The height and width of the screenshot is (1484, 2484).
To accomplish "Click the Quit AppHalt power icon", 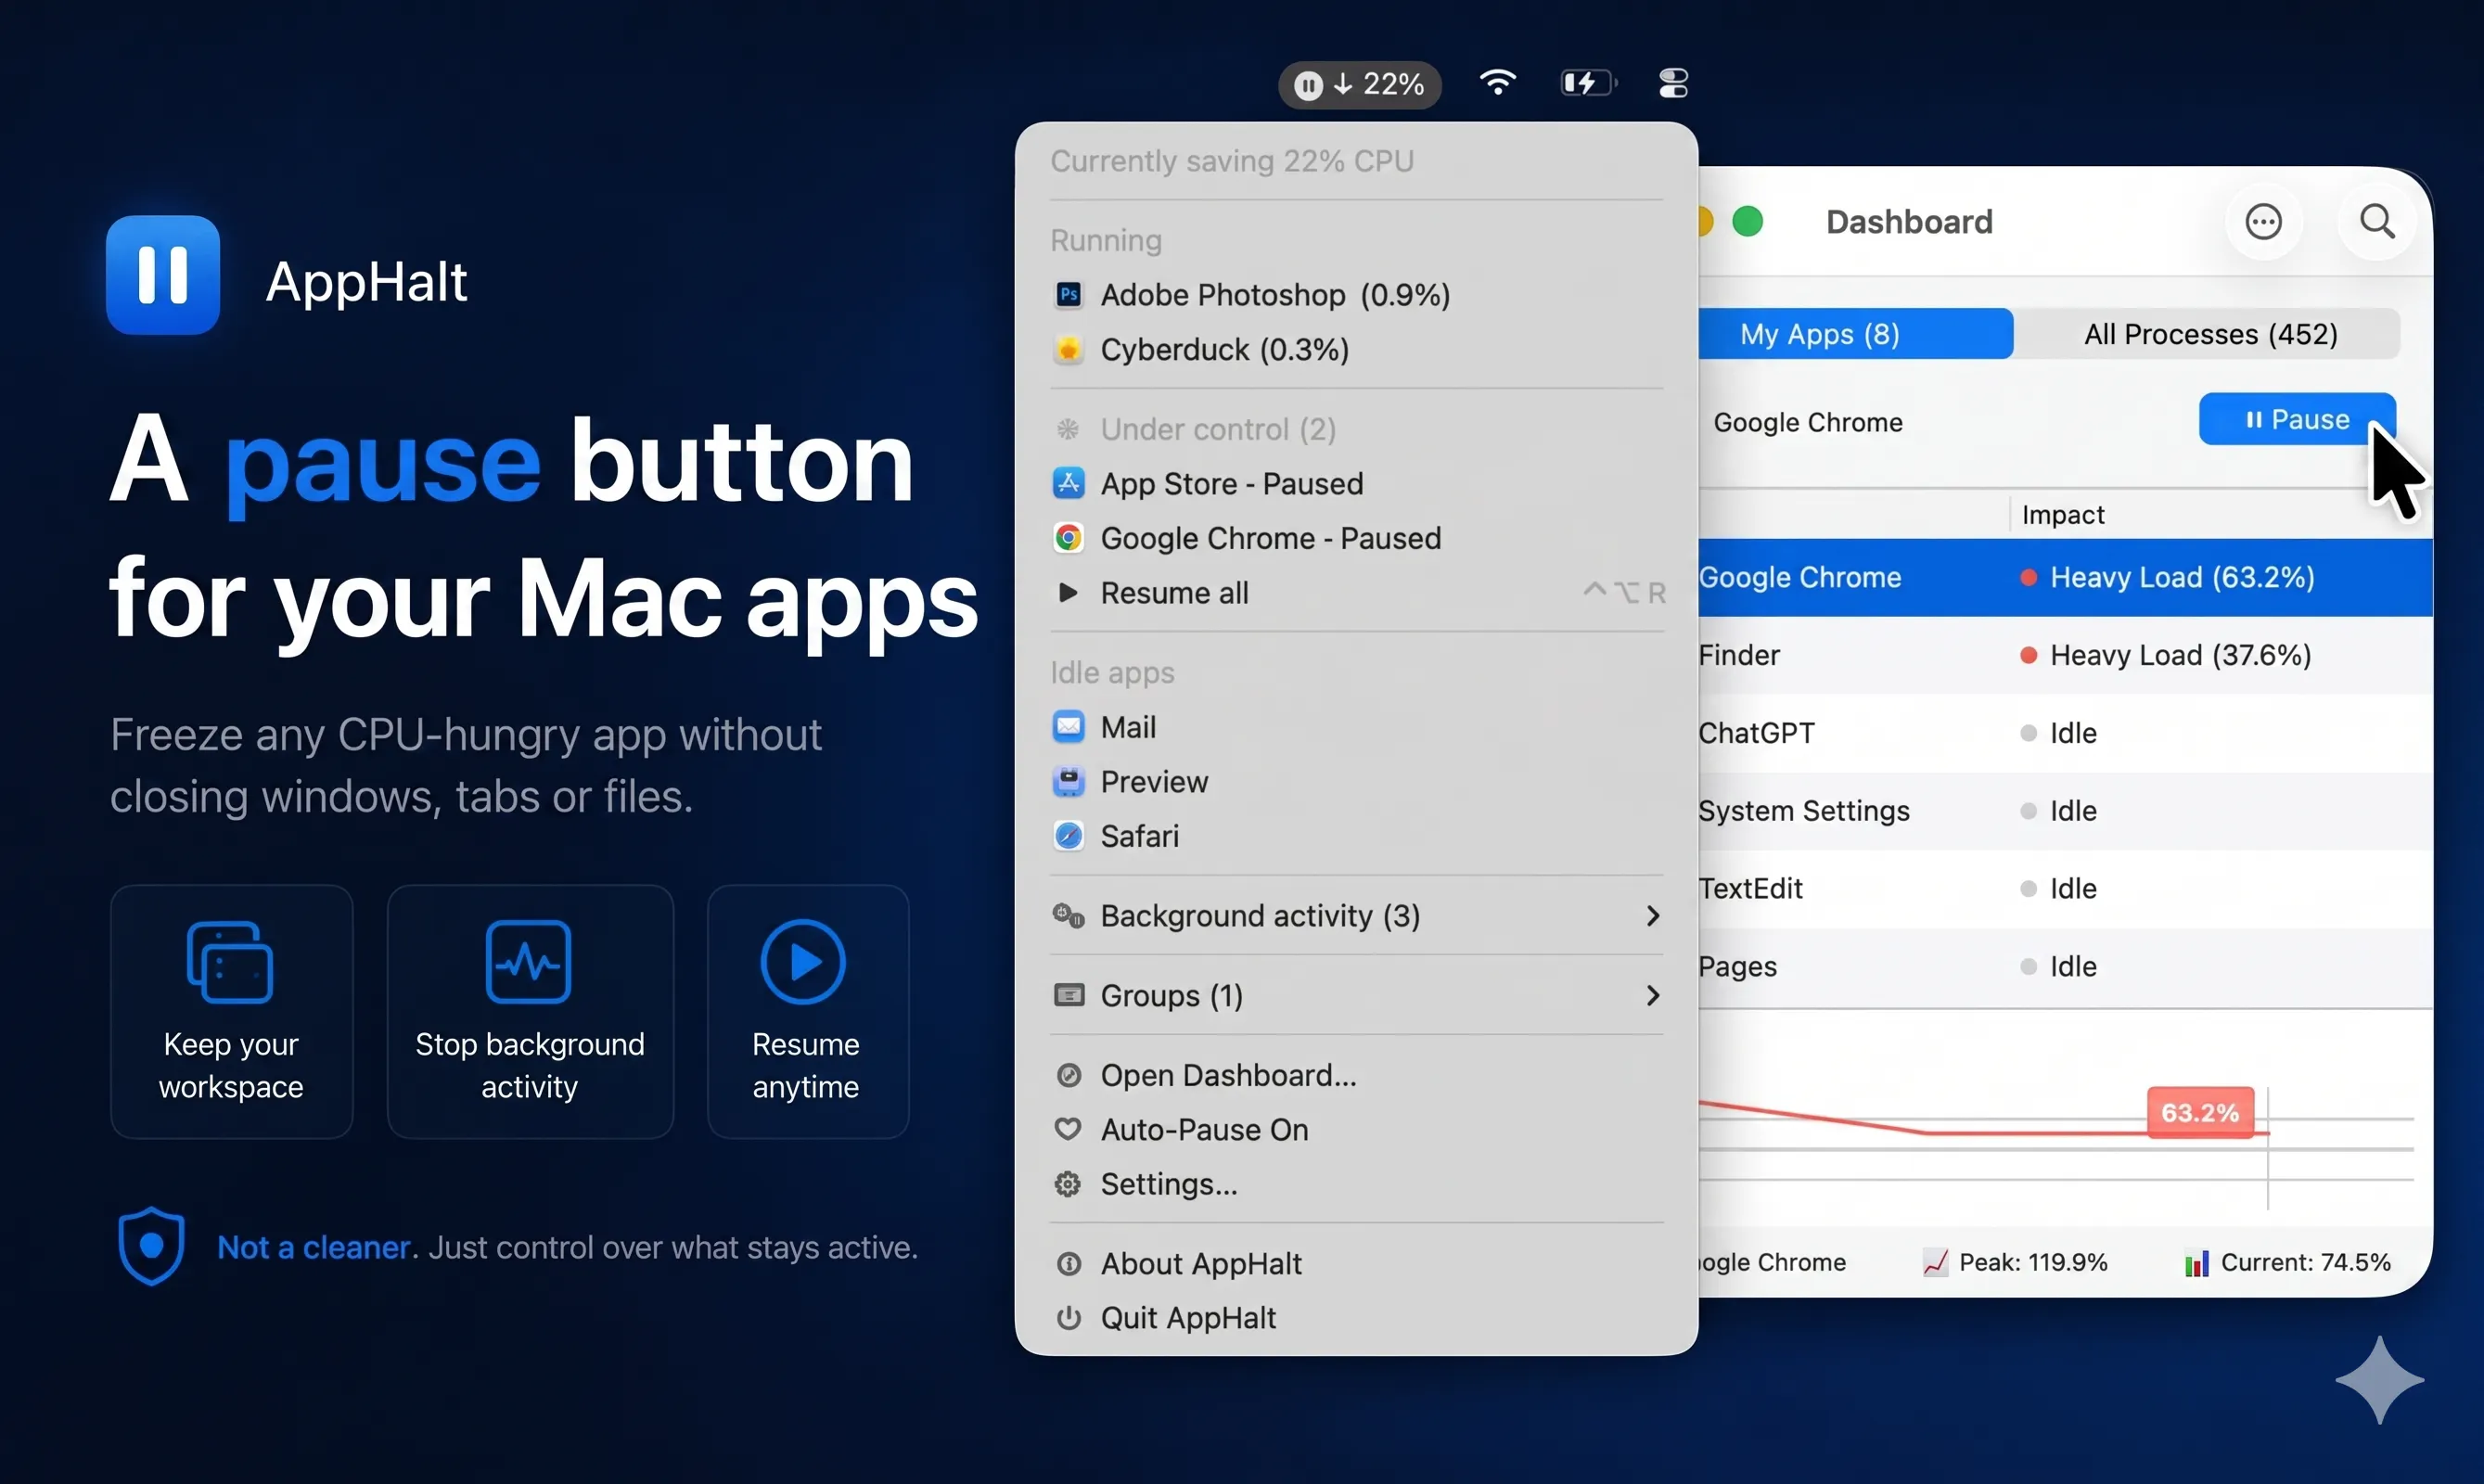I will coord(1068,1318).
